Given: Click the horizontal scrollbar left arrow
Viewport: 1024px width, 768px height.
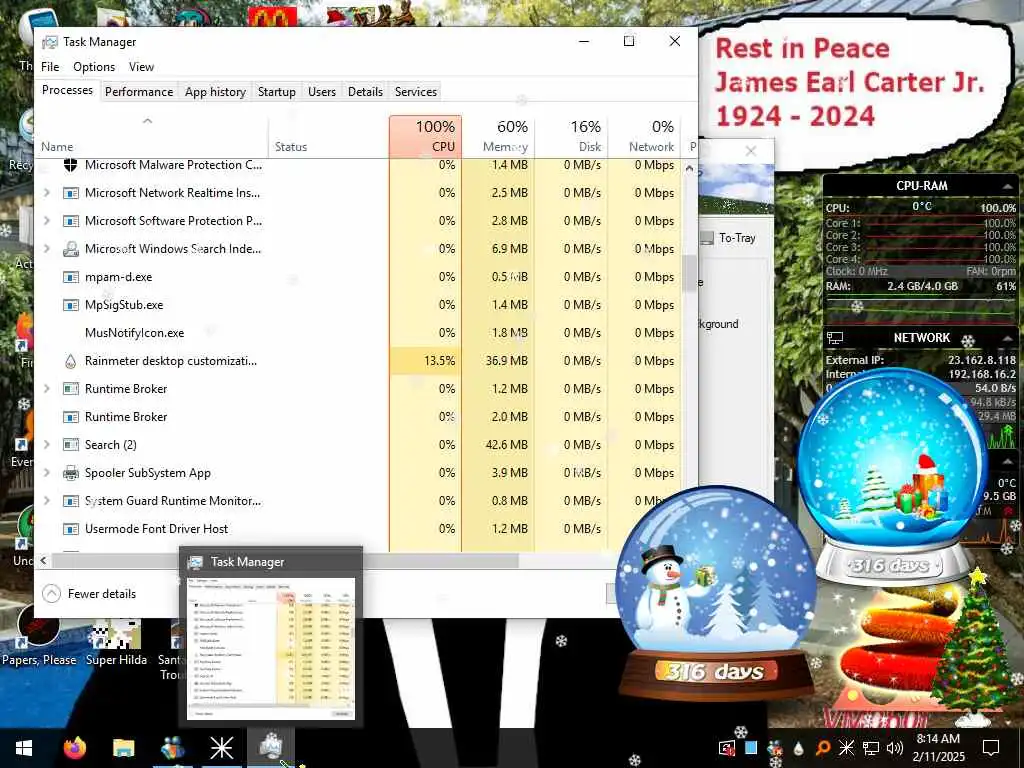Looking at the screenshot, I should point(43,560).
